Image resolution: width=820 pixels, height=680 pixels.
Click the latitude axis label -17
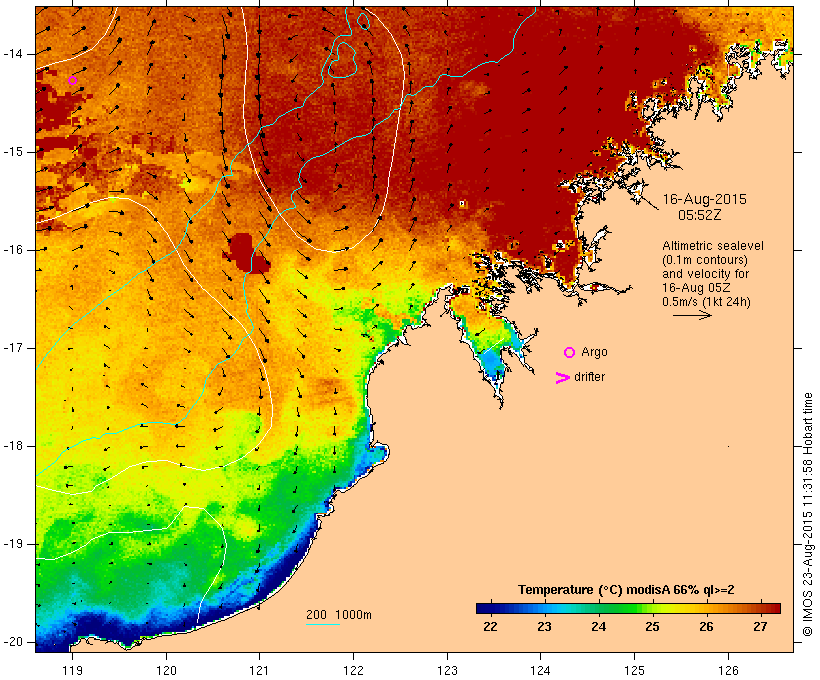tap(13, 348)
